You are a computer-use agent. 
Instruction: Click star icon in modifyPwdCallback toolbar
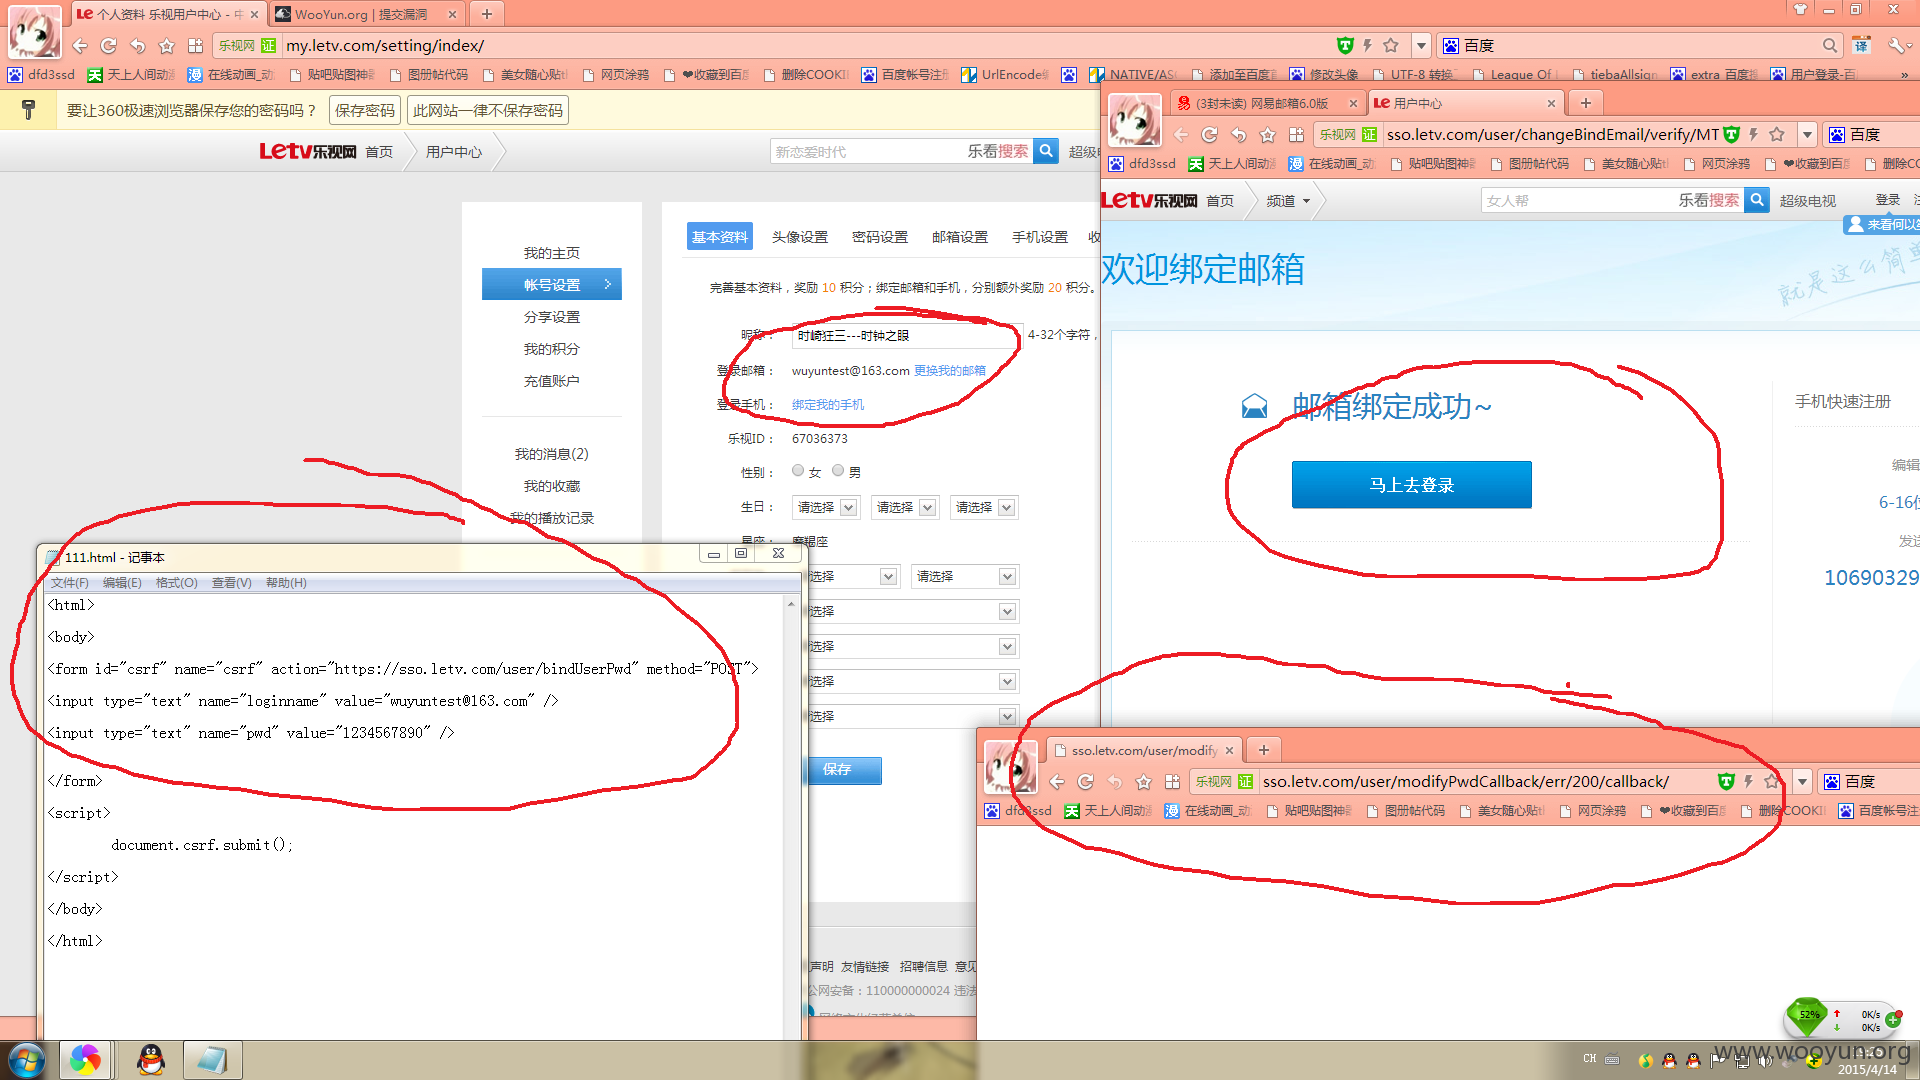1144,782
